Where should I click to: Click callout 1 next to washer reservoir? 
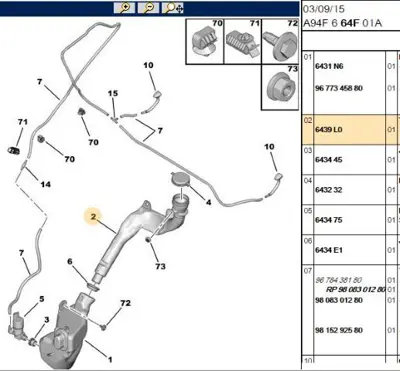tap(110, 359)
